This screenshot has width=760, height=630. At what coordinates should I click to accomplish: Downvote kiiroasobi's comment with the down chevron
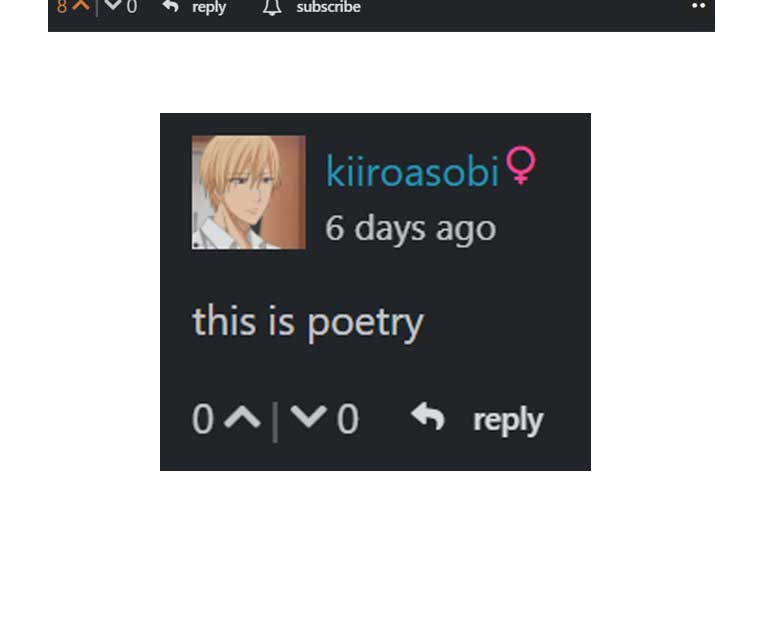point(308,417)
